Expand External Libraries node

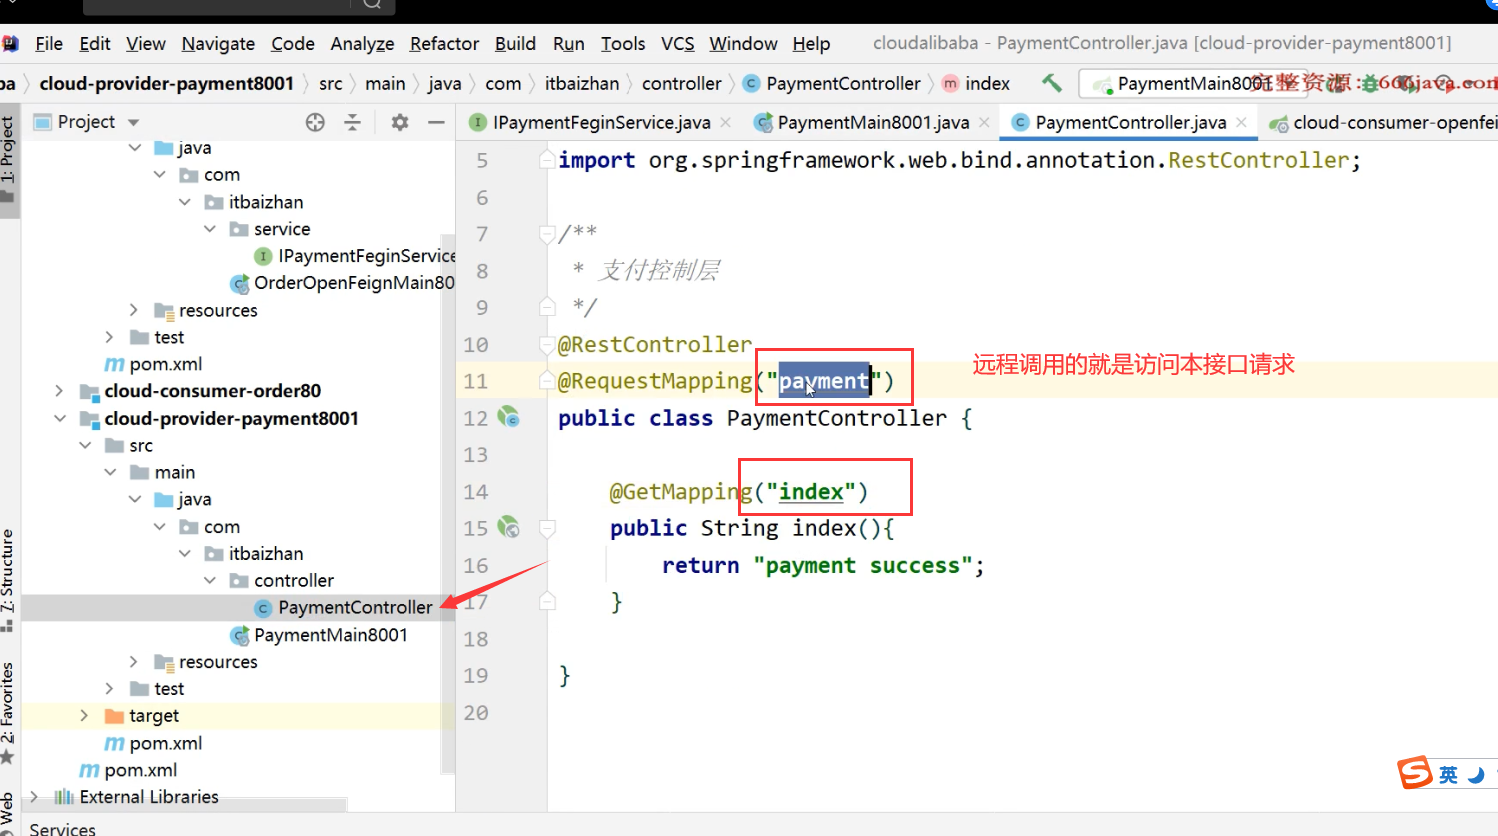pyautogui.click(x=34, y=797)
